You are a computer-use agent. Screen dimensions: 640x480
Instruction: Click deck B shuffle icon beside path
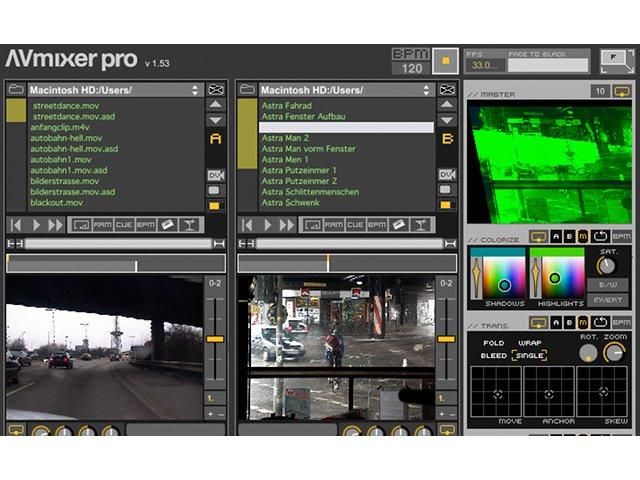pos(447,89)
